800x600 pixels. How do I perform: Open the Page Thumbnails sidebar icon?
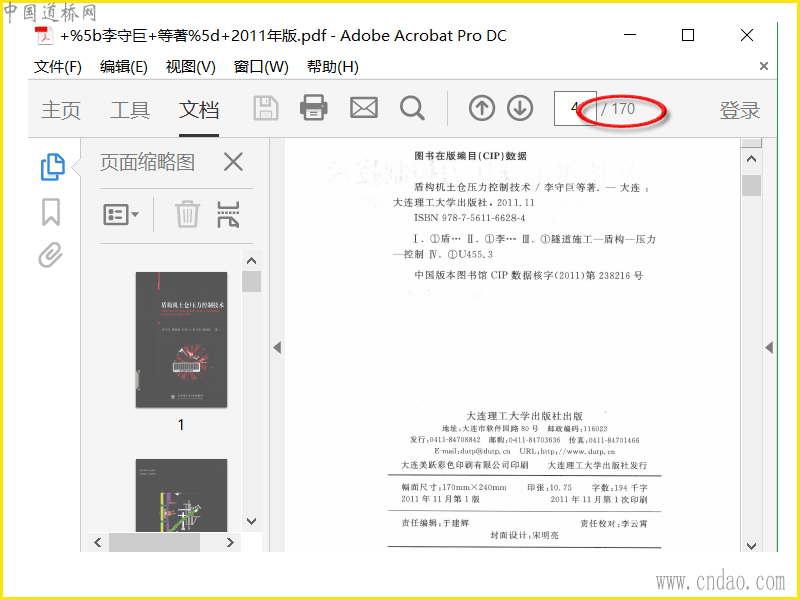pos(53,166)
